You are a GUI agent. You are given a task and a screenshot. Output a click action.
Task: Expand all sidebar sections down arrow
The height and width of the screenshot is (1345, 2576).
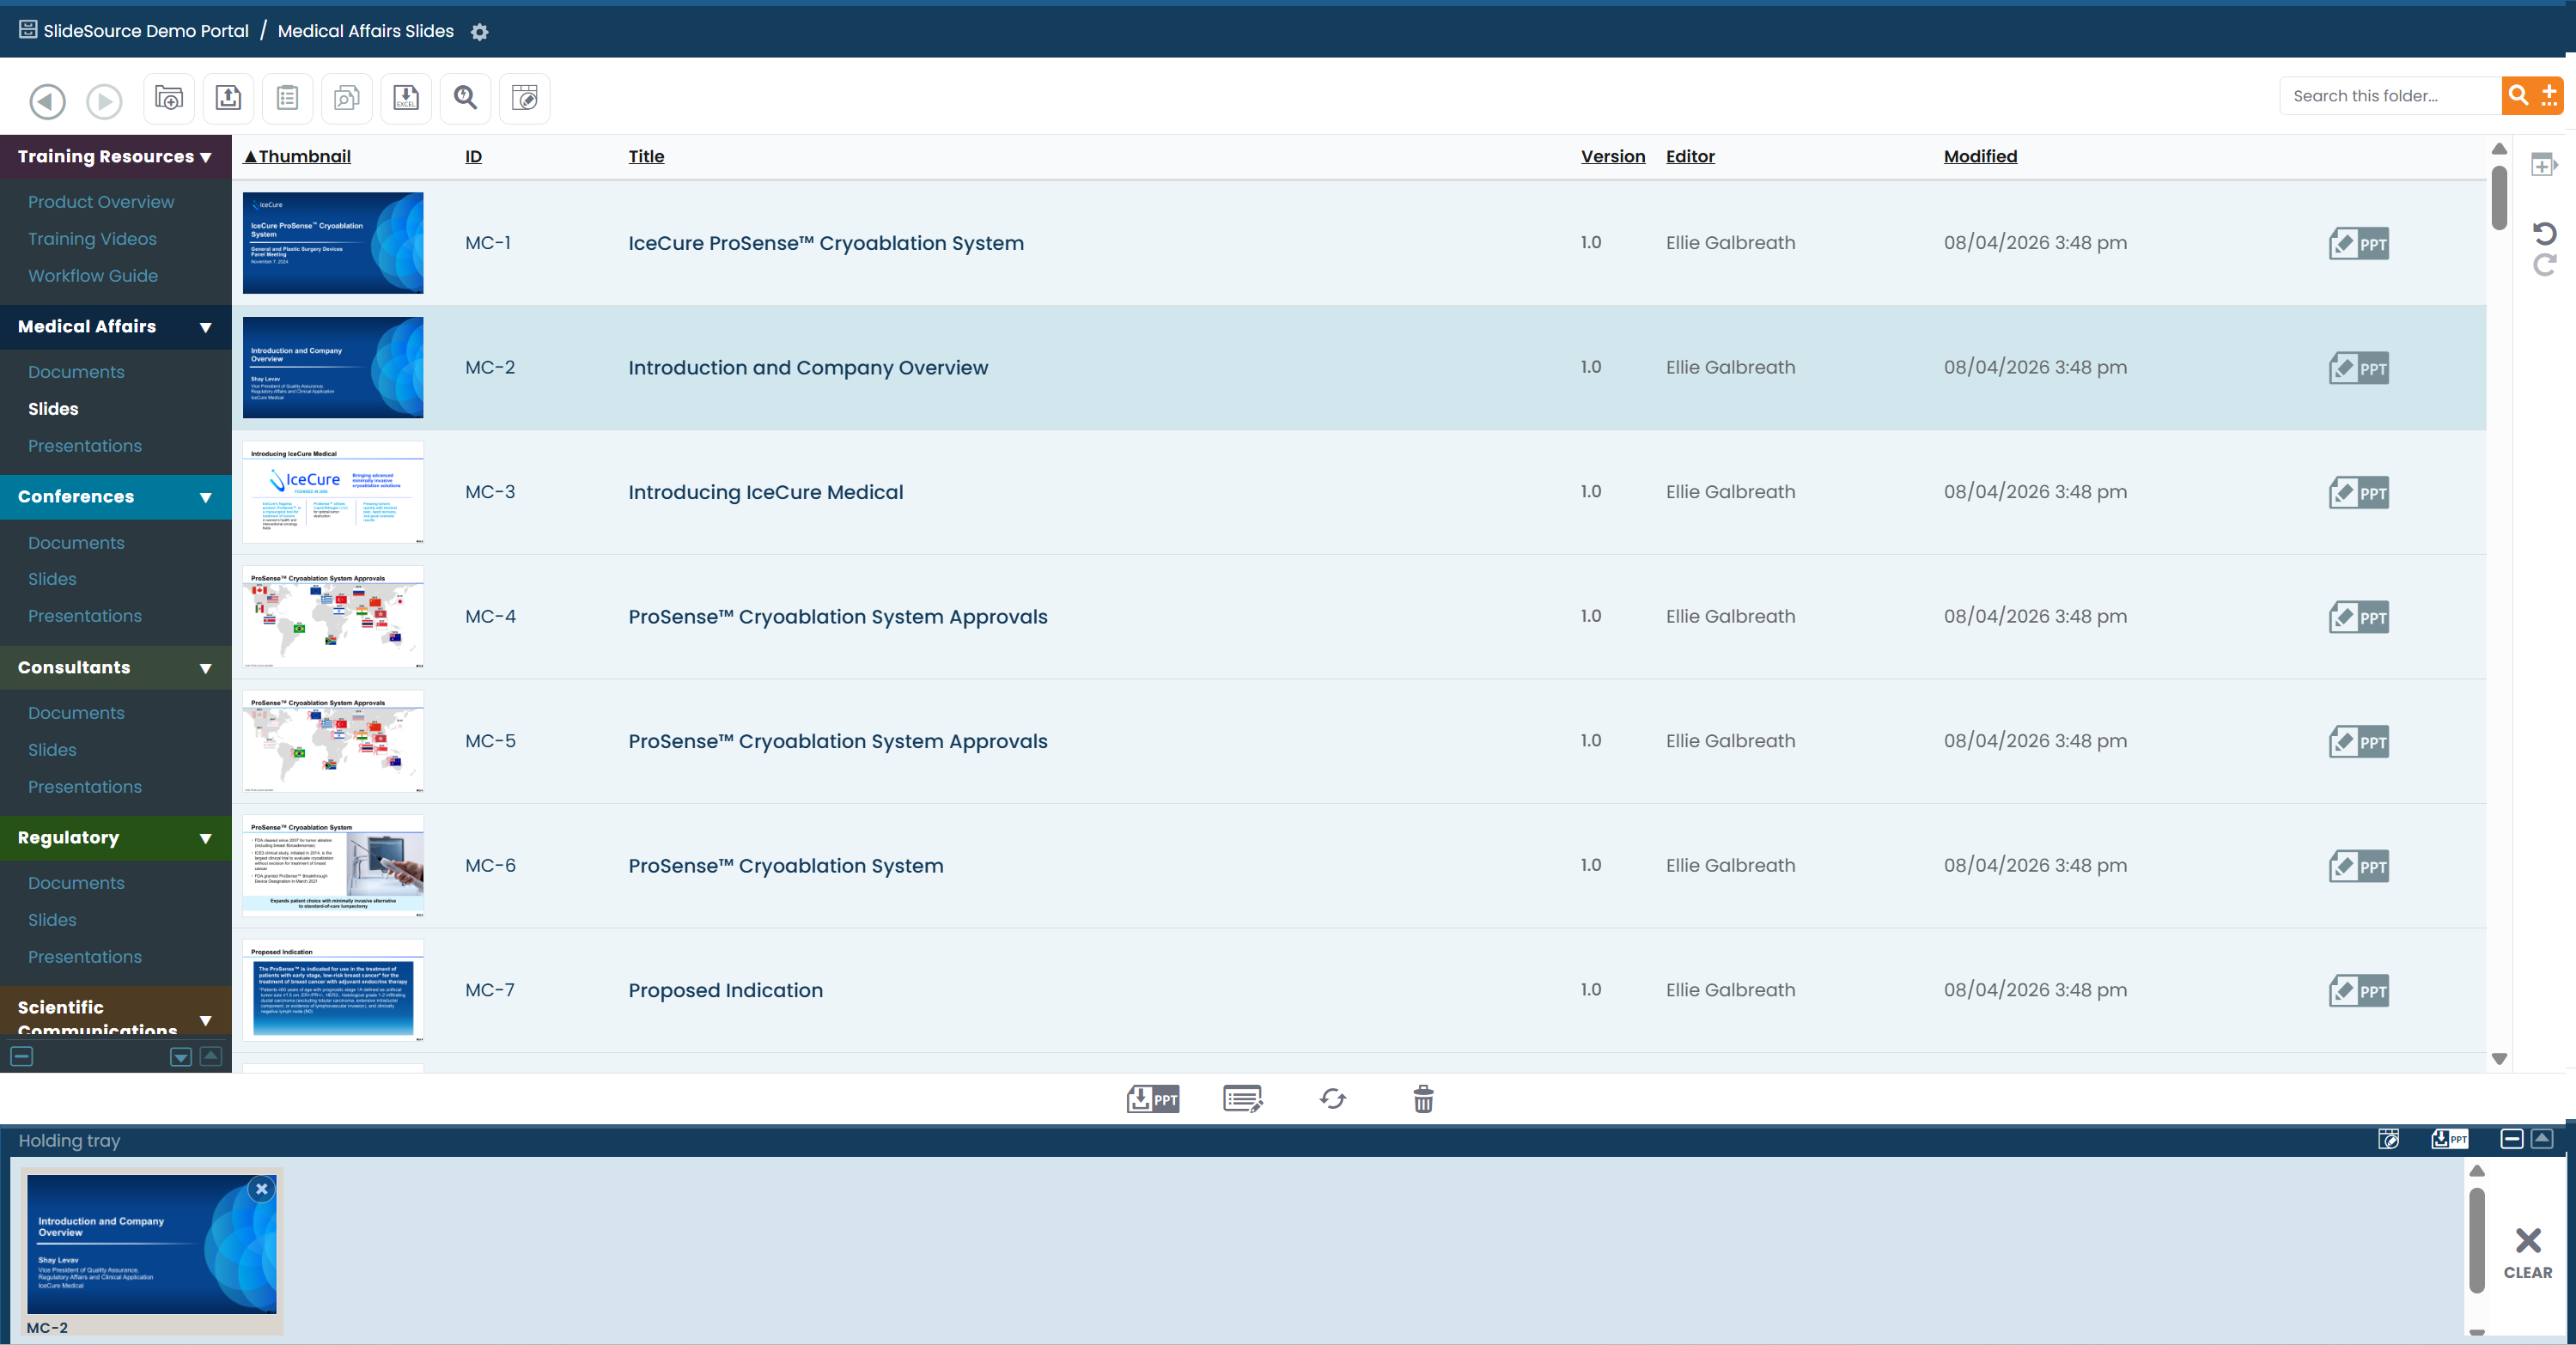(181, 1057)
